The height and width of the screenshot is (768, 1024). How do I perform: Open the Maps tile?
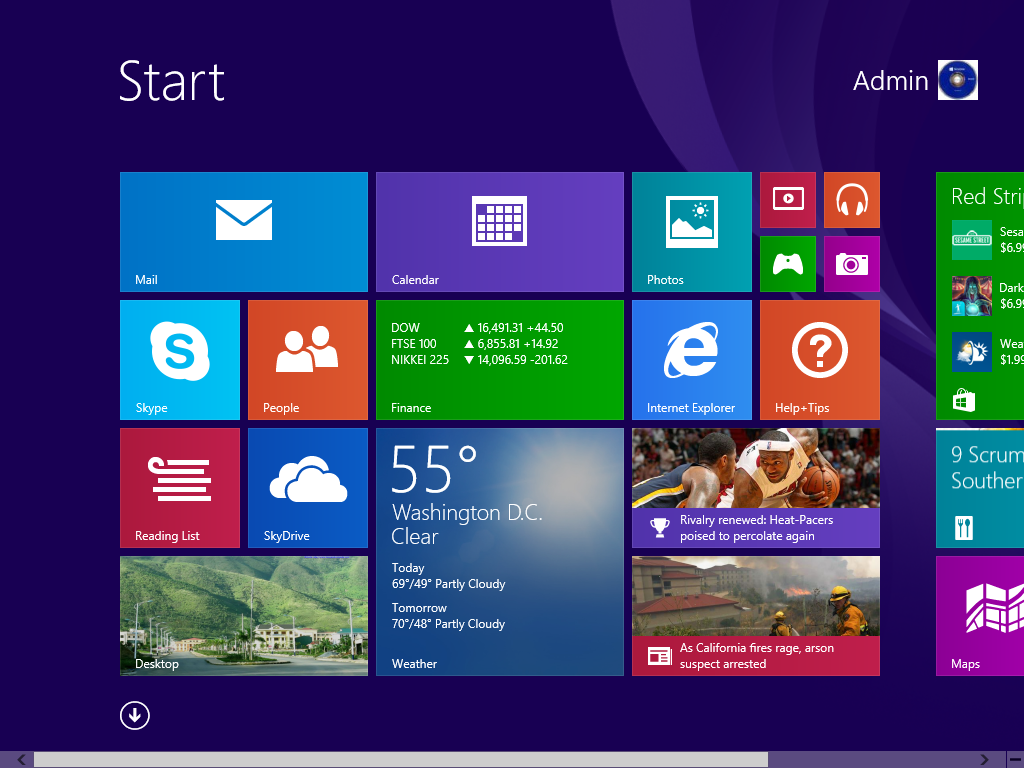point(980,616)
